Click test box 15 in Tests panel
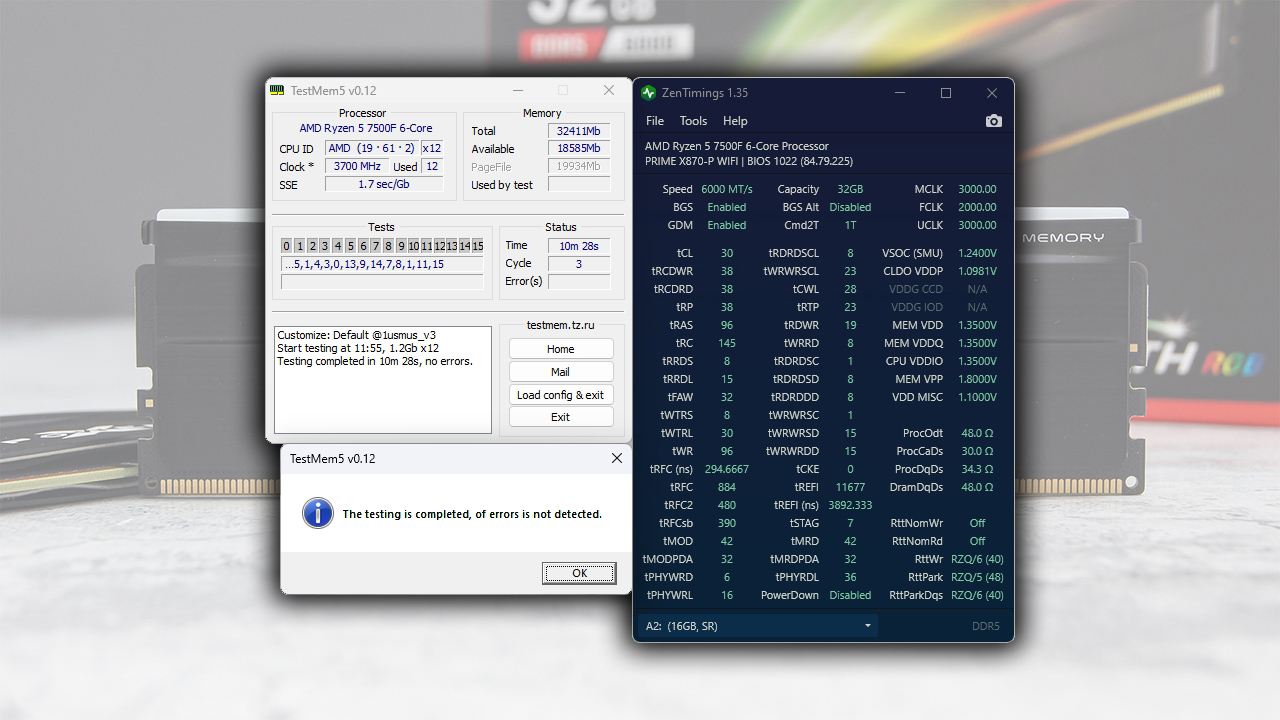 [x=478, y=246]
